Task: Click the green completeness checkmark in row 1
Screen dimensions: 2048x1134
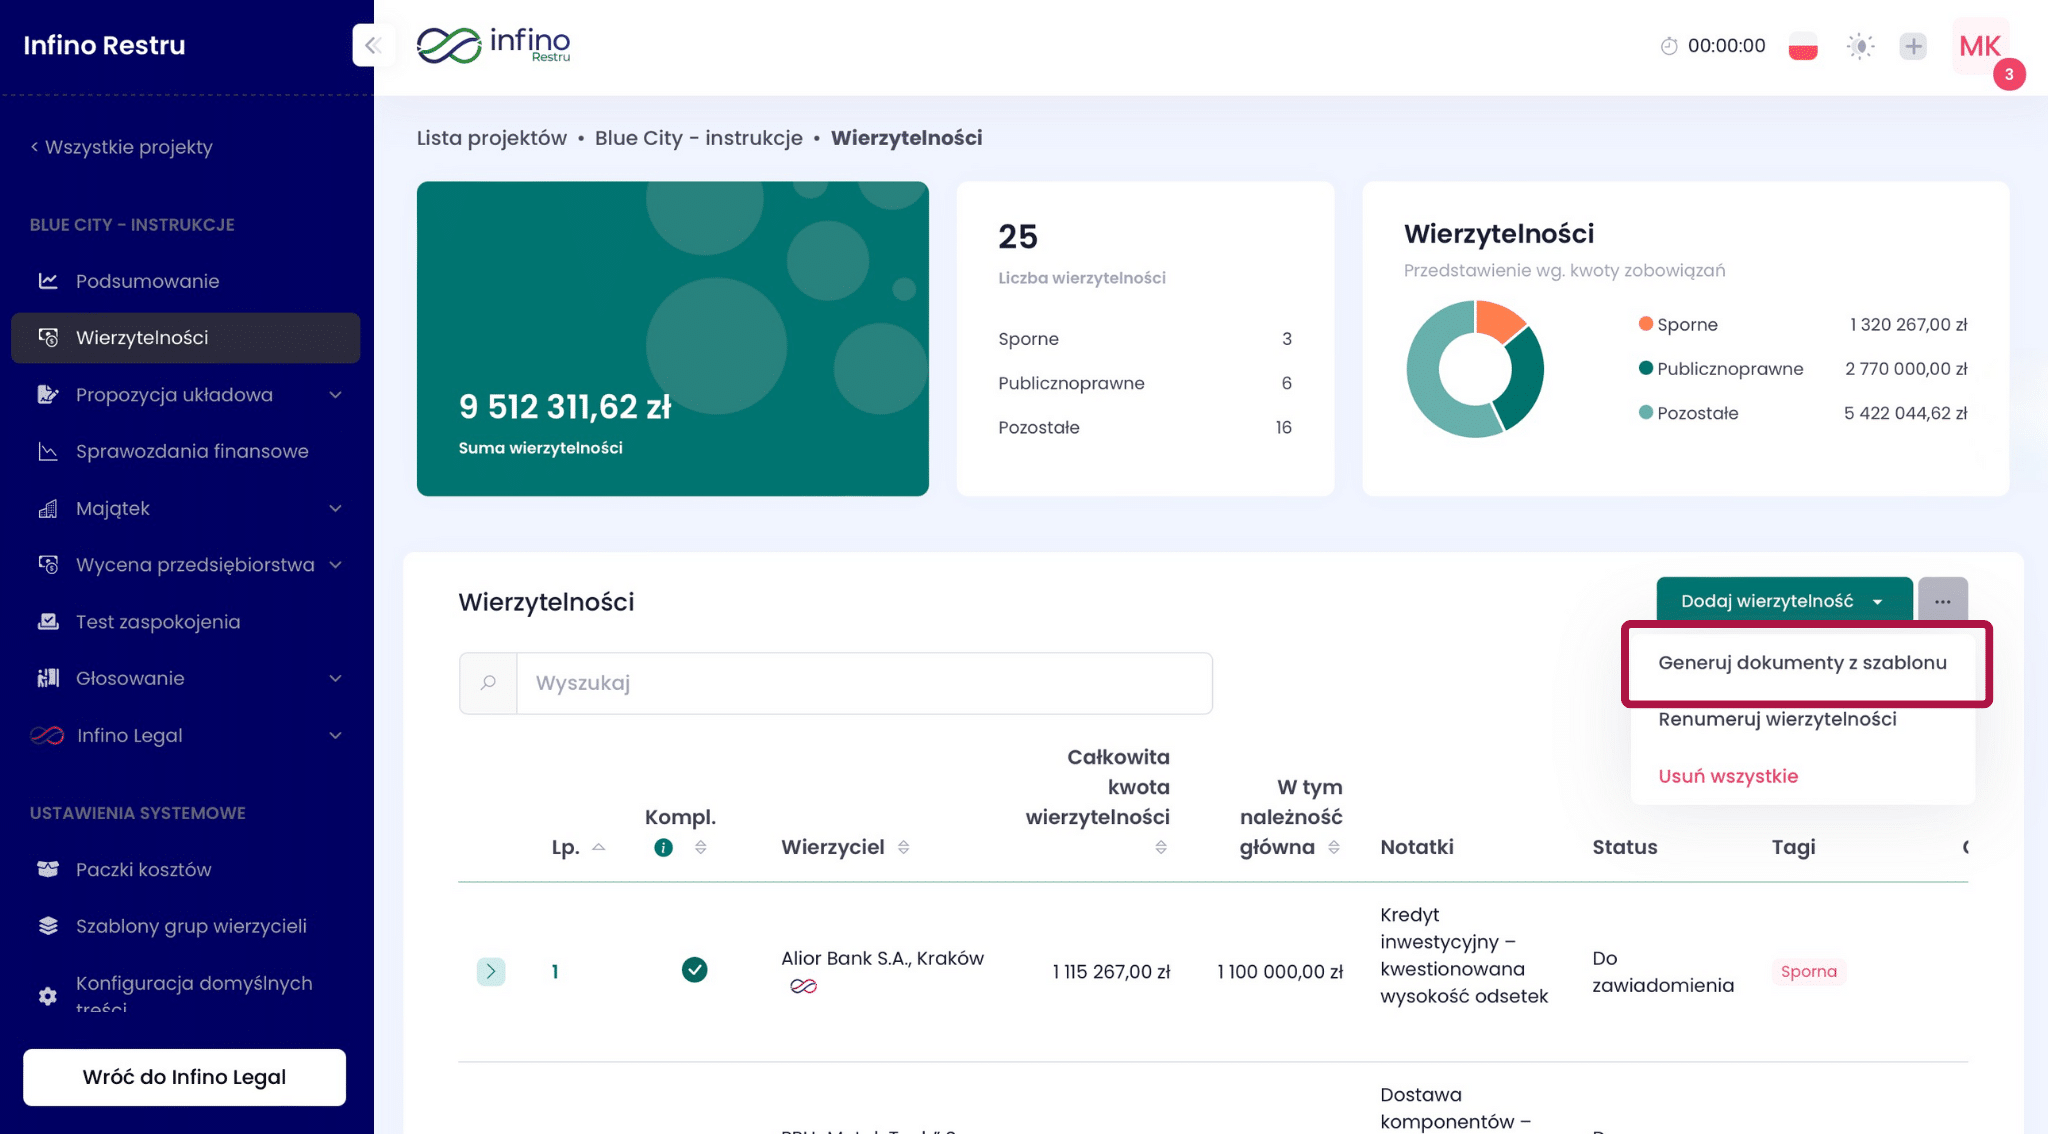Action: (694, 970)
